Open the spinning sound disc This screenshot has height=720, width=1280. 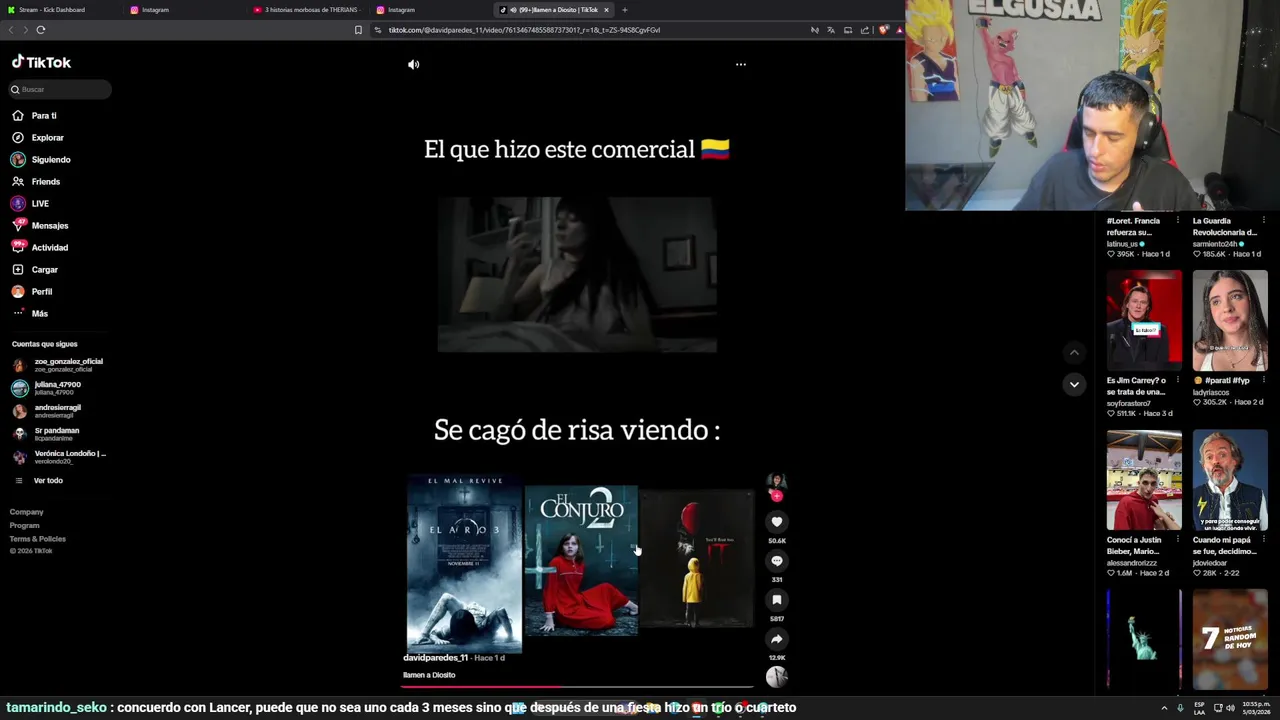pyautogui.click(x=777, y=677)
